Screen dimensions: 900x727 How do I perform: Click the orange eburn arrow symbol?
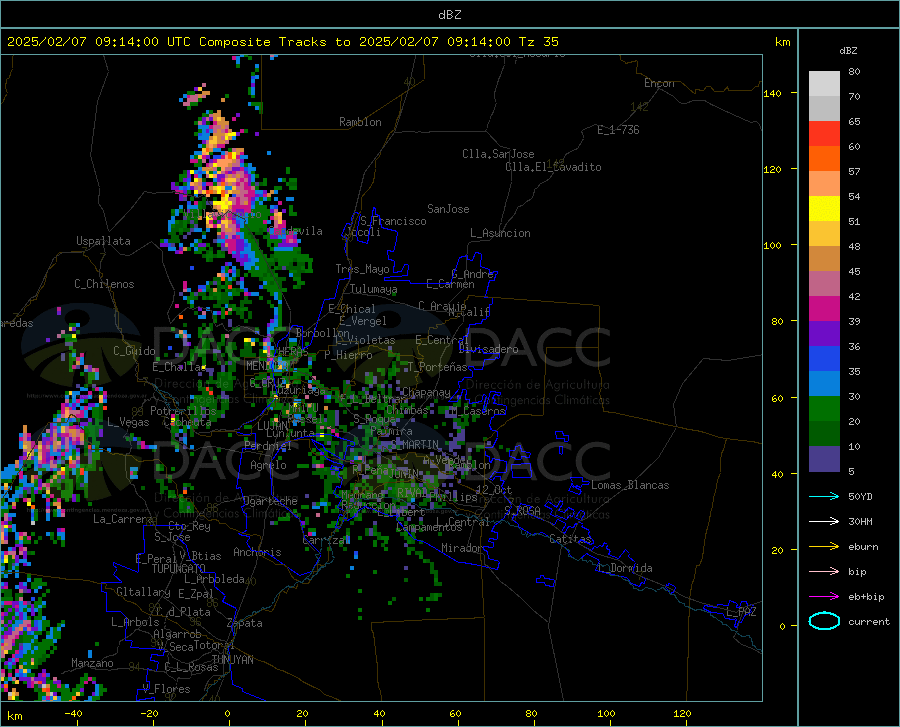(824, 547)
